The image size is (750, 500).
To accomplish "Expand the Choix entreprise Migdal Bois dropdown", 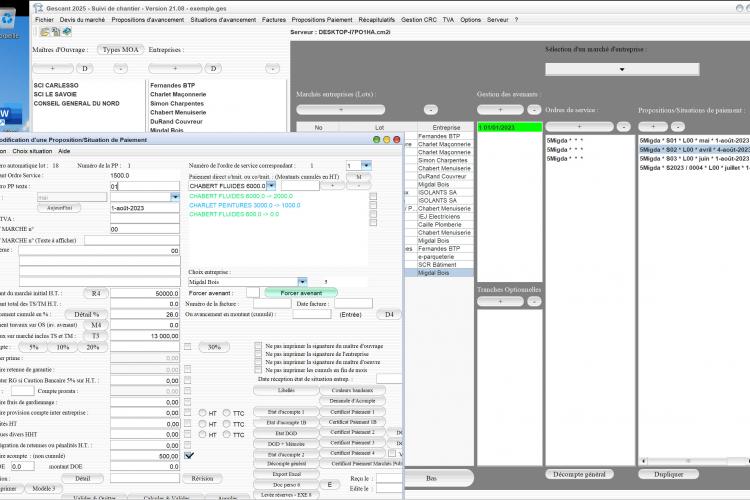I will pos(302,282).
